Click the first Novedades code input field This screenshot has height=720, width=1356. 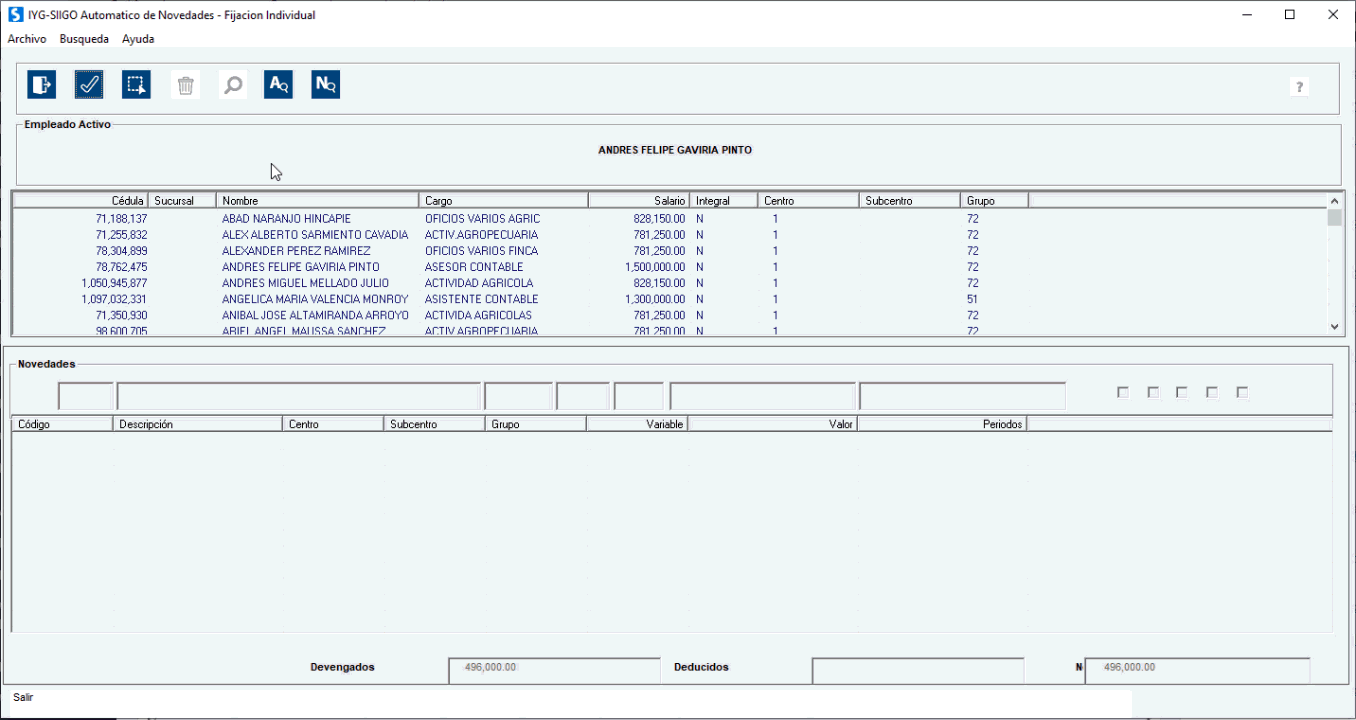coord(85,397)
